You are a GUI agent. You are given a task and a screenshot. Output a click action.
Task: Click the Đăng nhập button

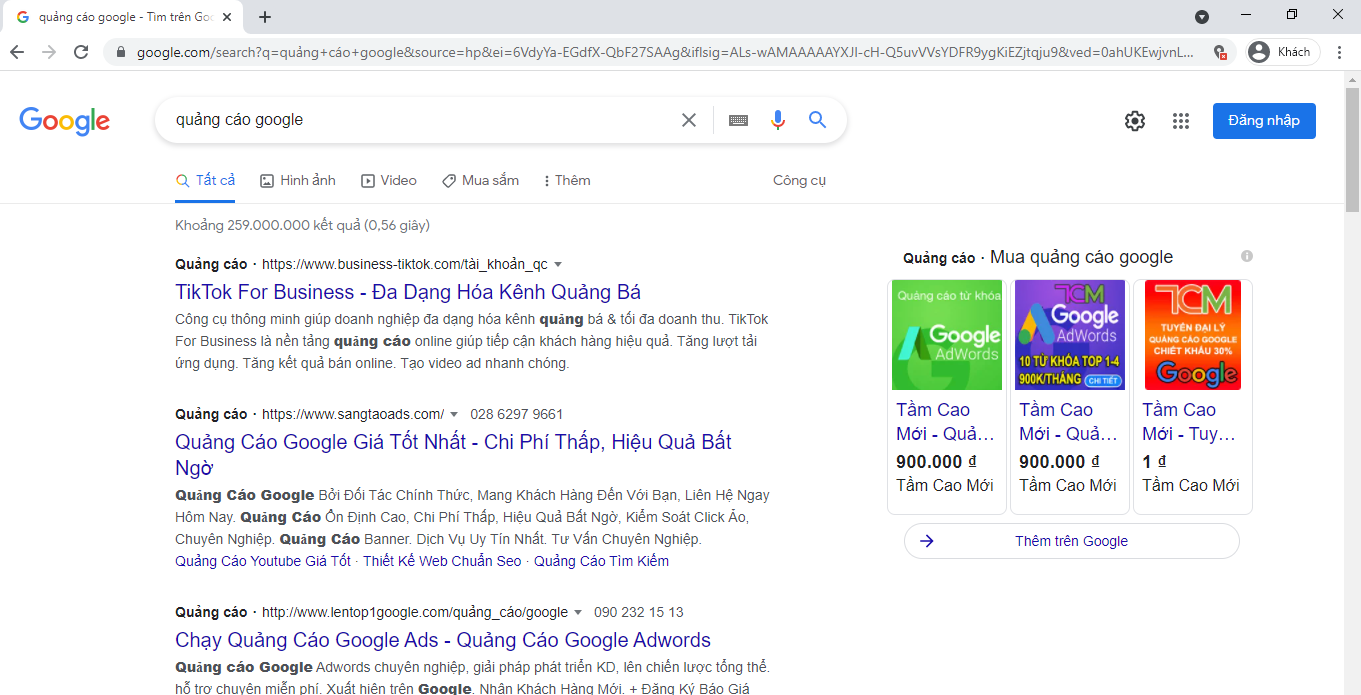click(x=1264, y=121)
